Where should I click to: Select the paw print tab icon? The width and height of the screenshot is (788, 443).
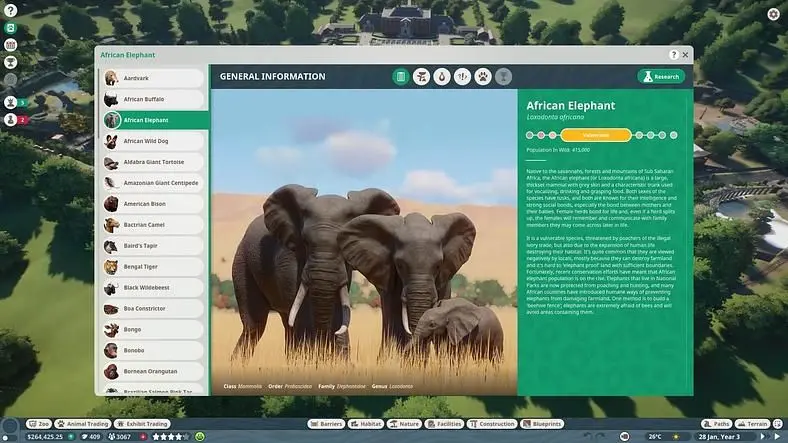(483, 77)
